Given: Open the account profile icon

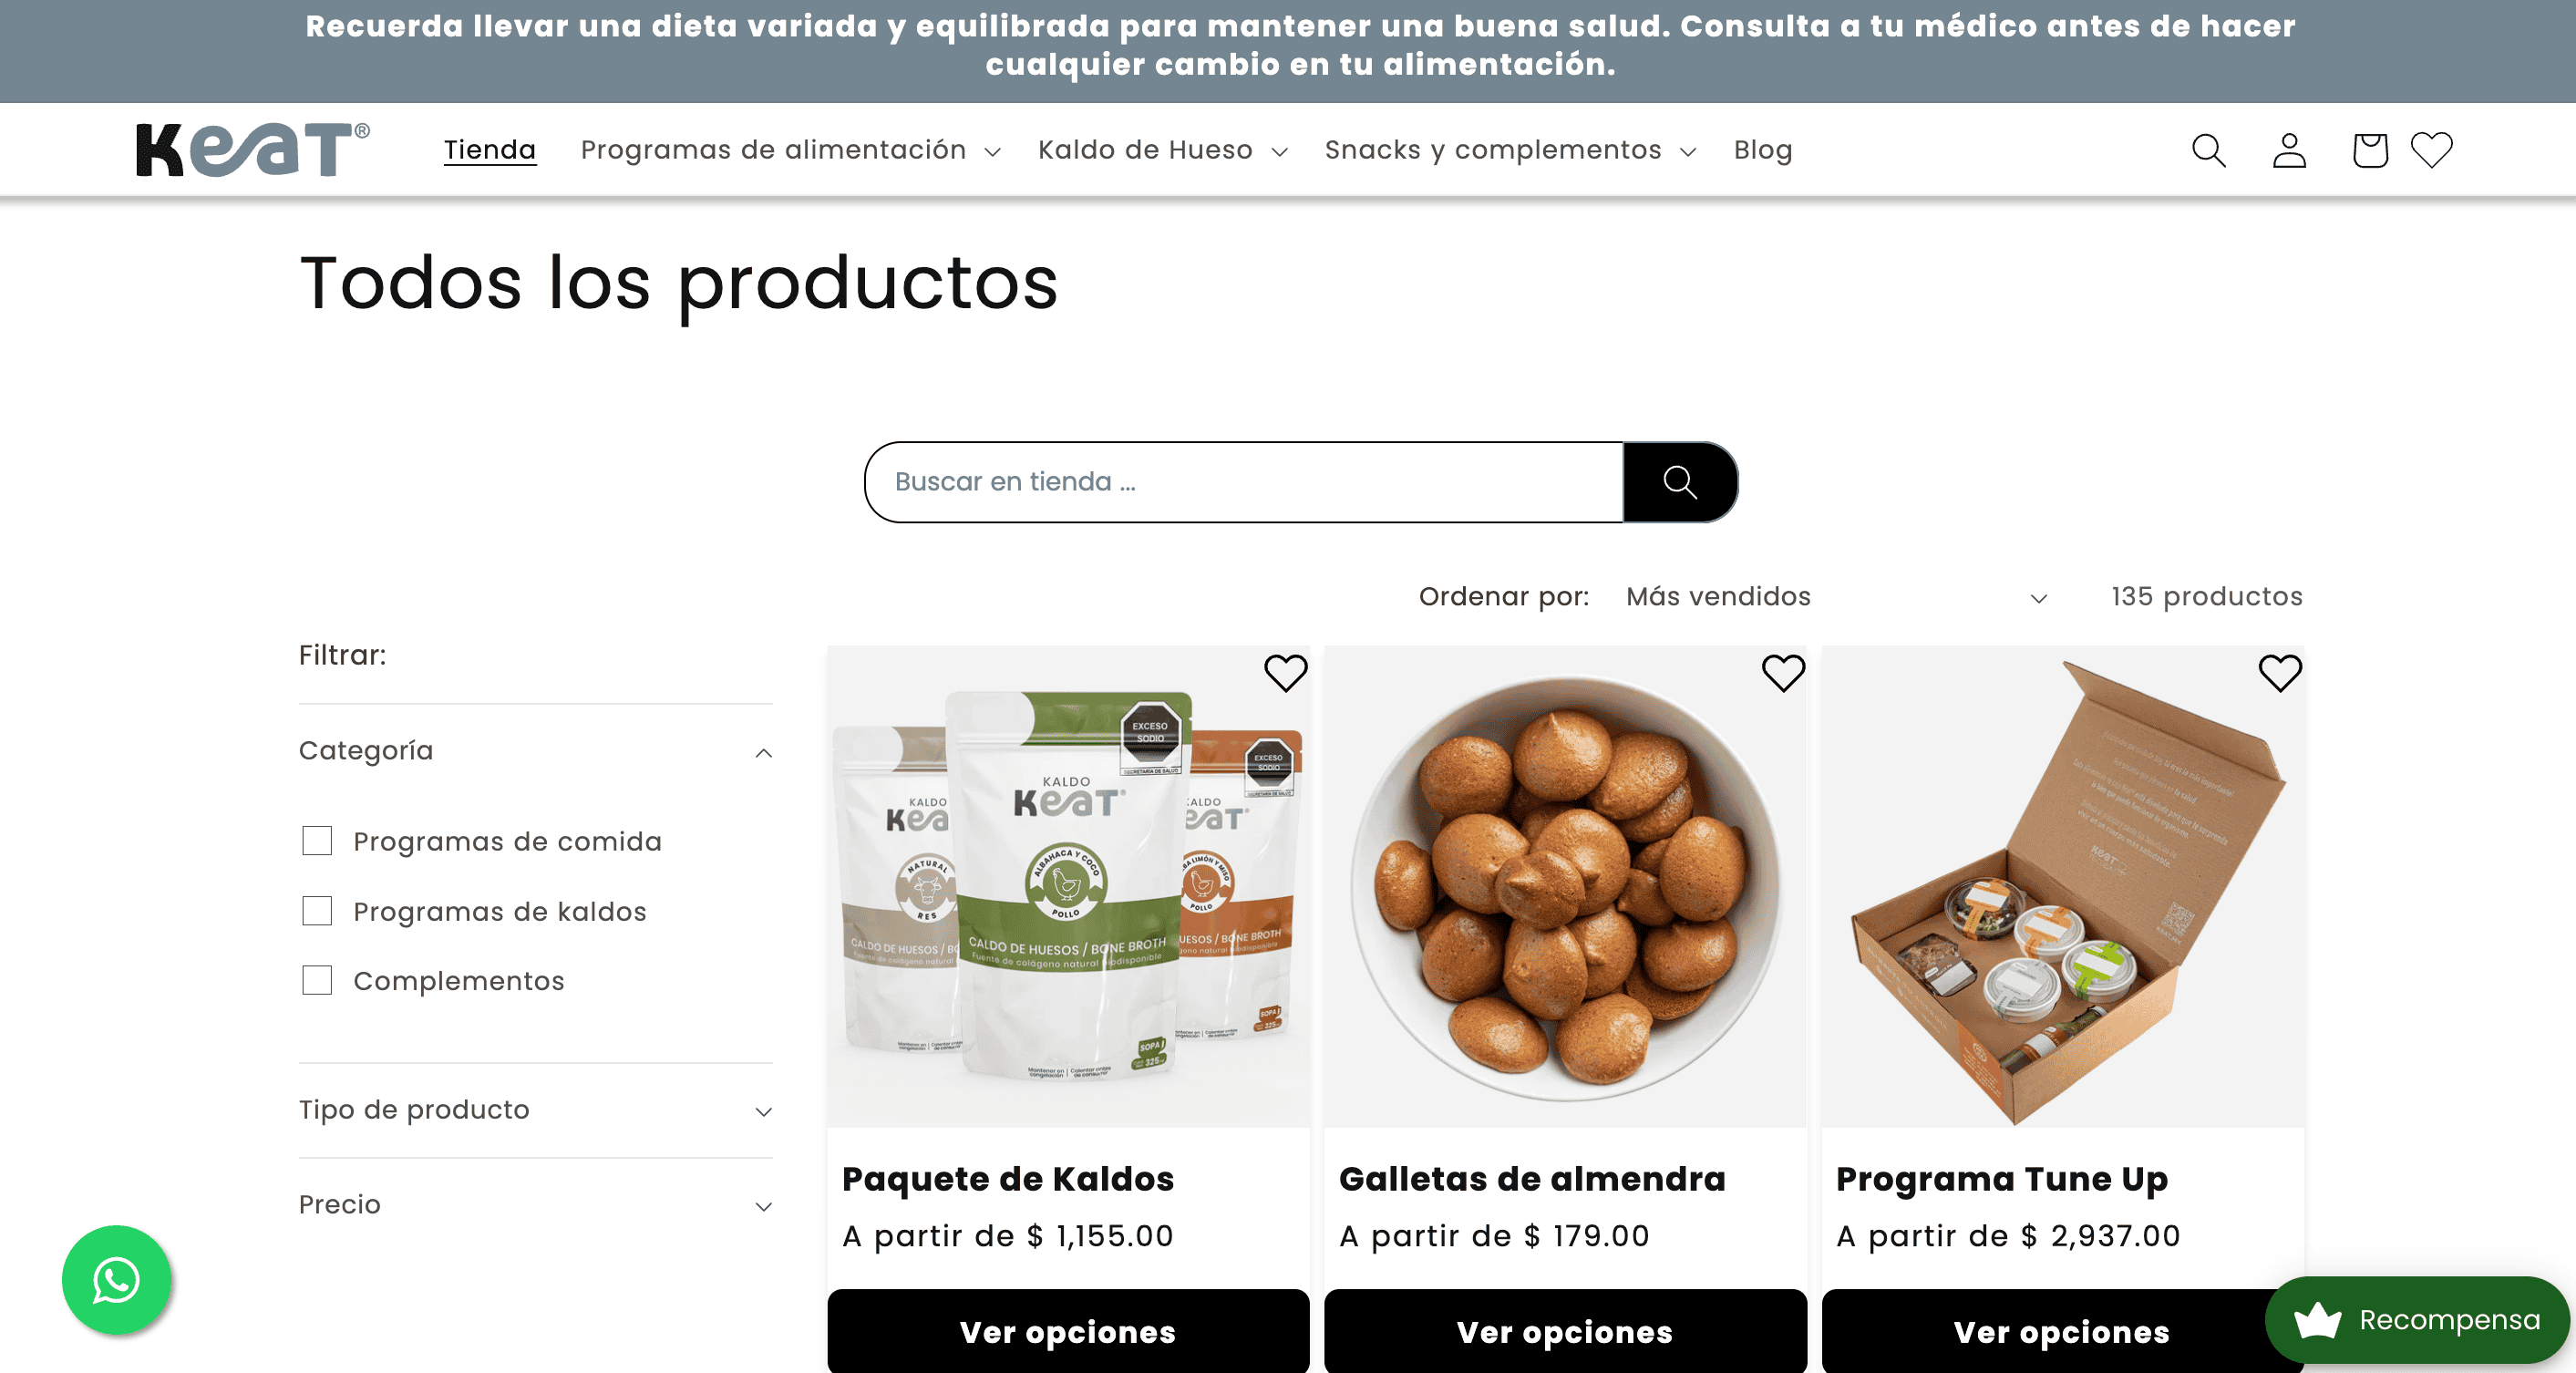Looking at the screenshot, I should click(x=2289, y=150).
